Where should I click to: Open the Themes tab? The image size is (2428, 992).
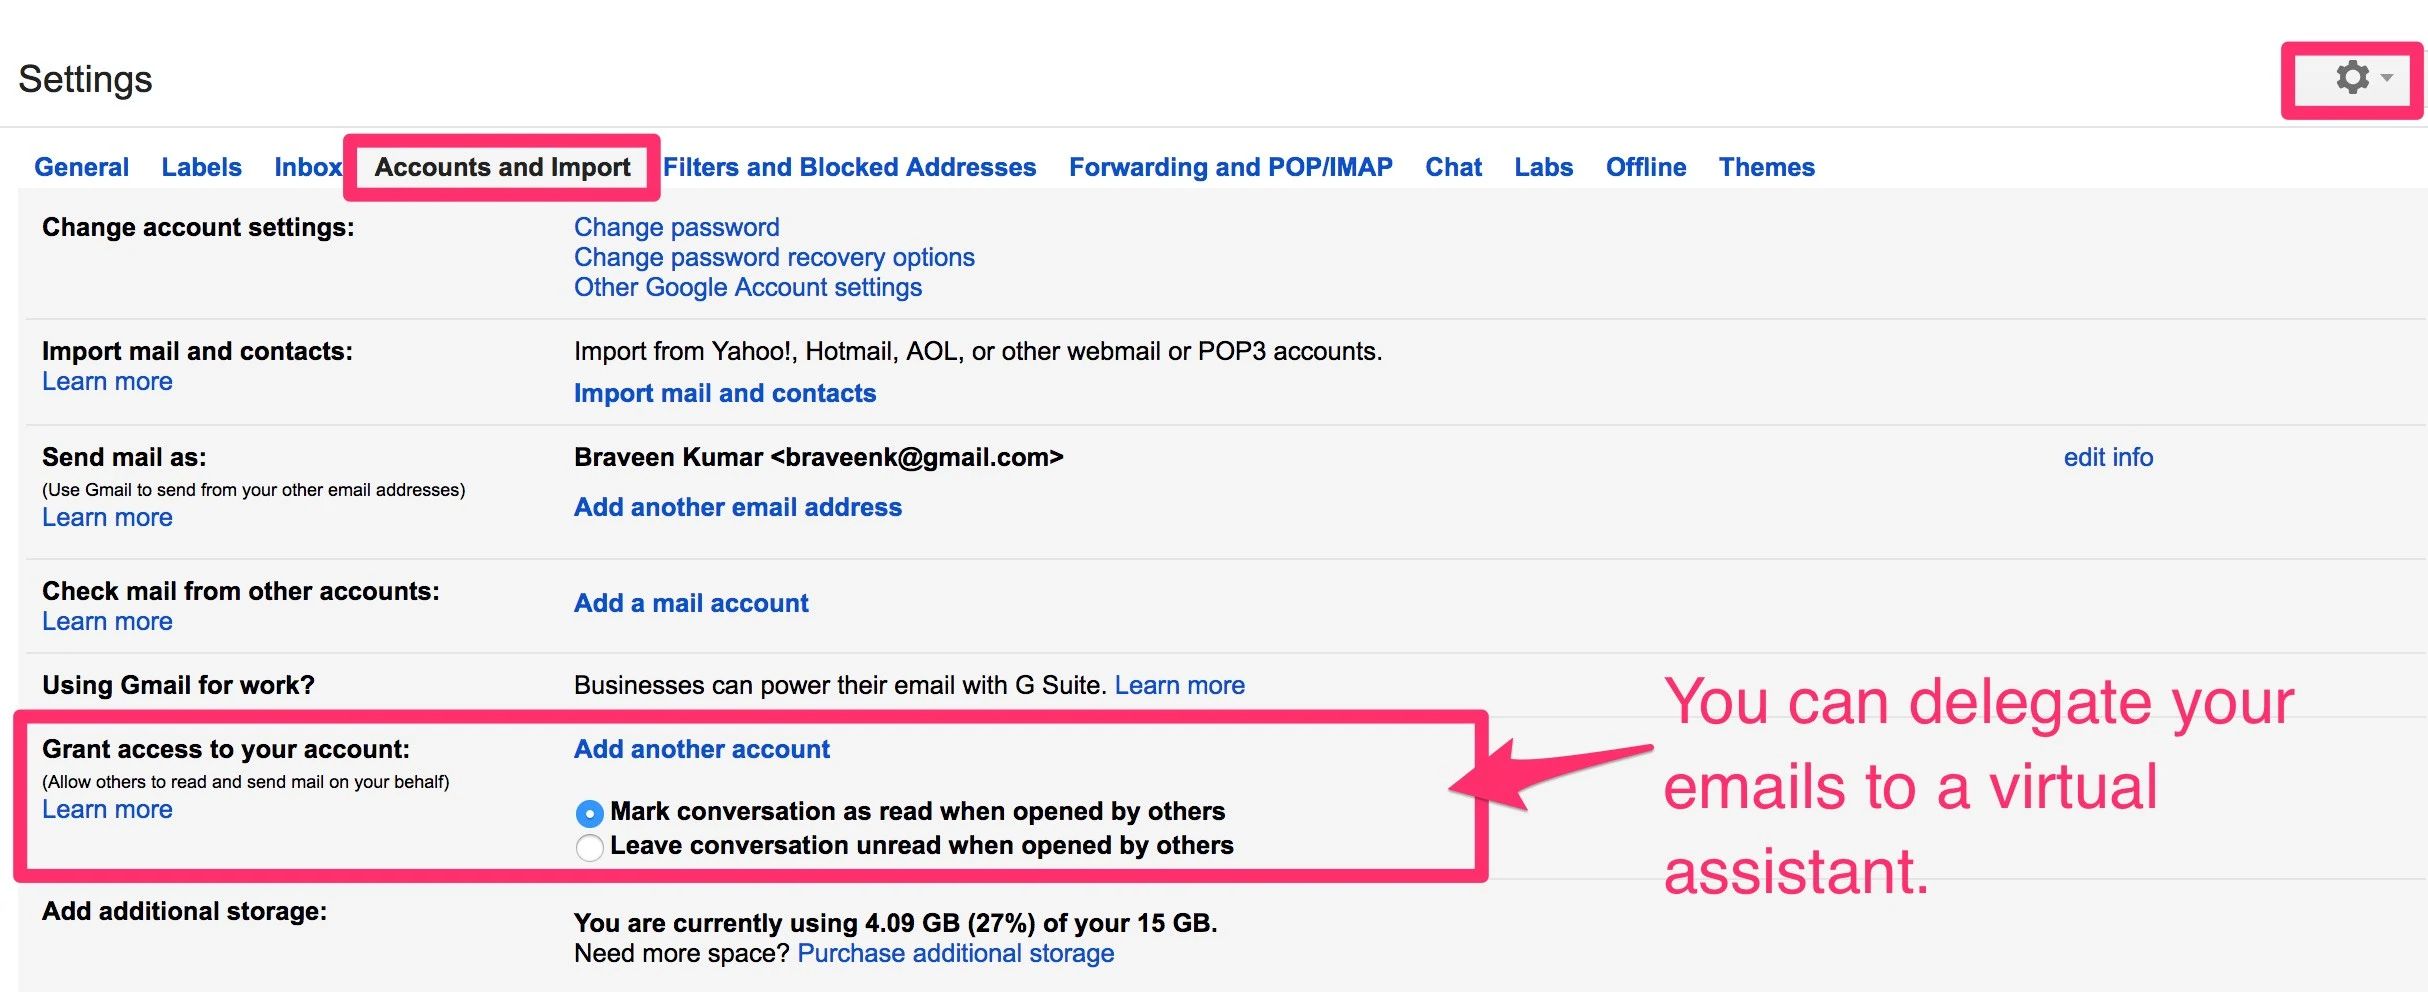click(x=1766, y=167)
